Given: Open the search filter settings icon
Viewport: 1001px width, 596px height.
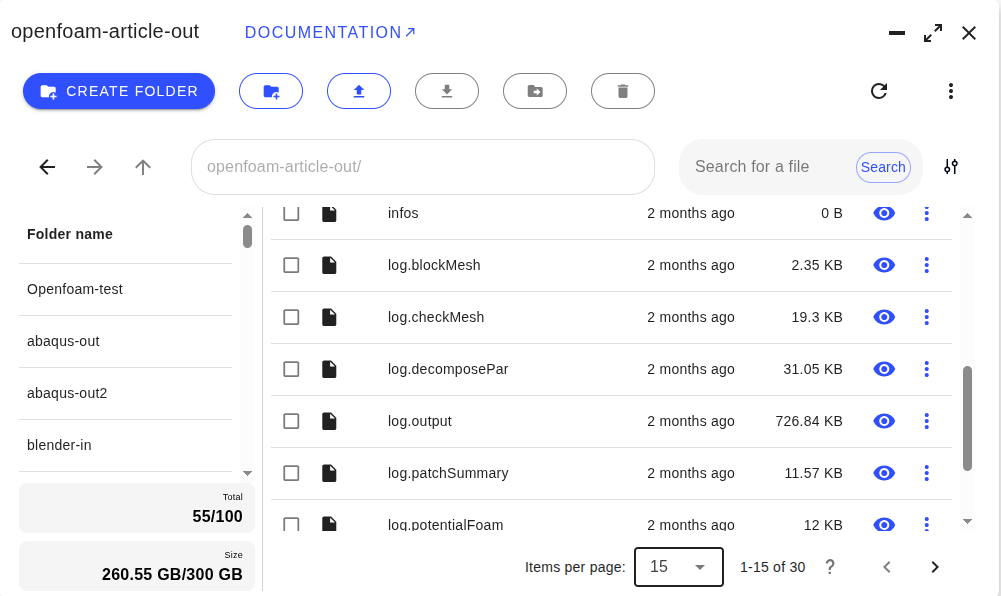Looking at the screenshot, I should tap(951, 167).
